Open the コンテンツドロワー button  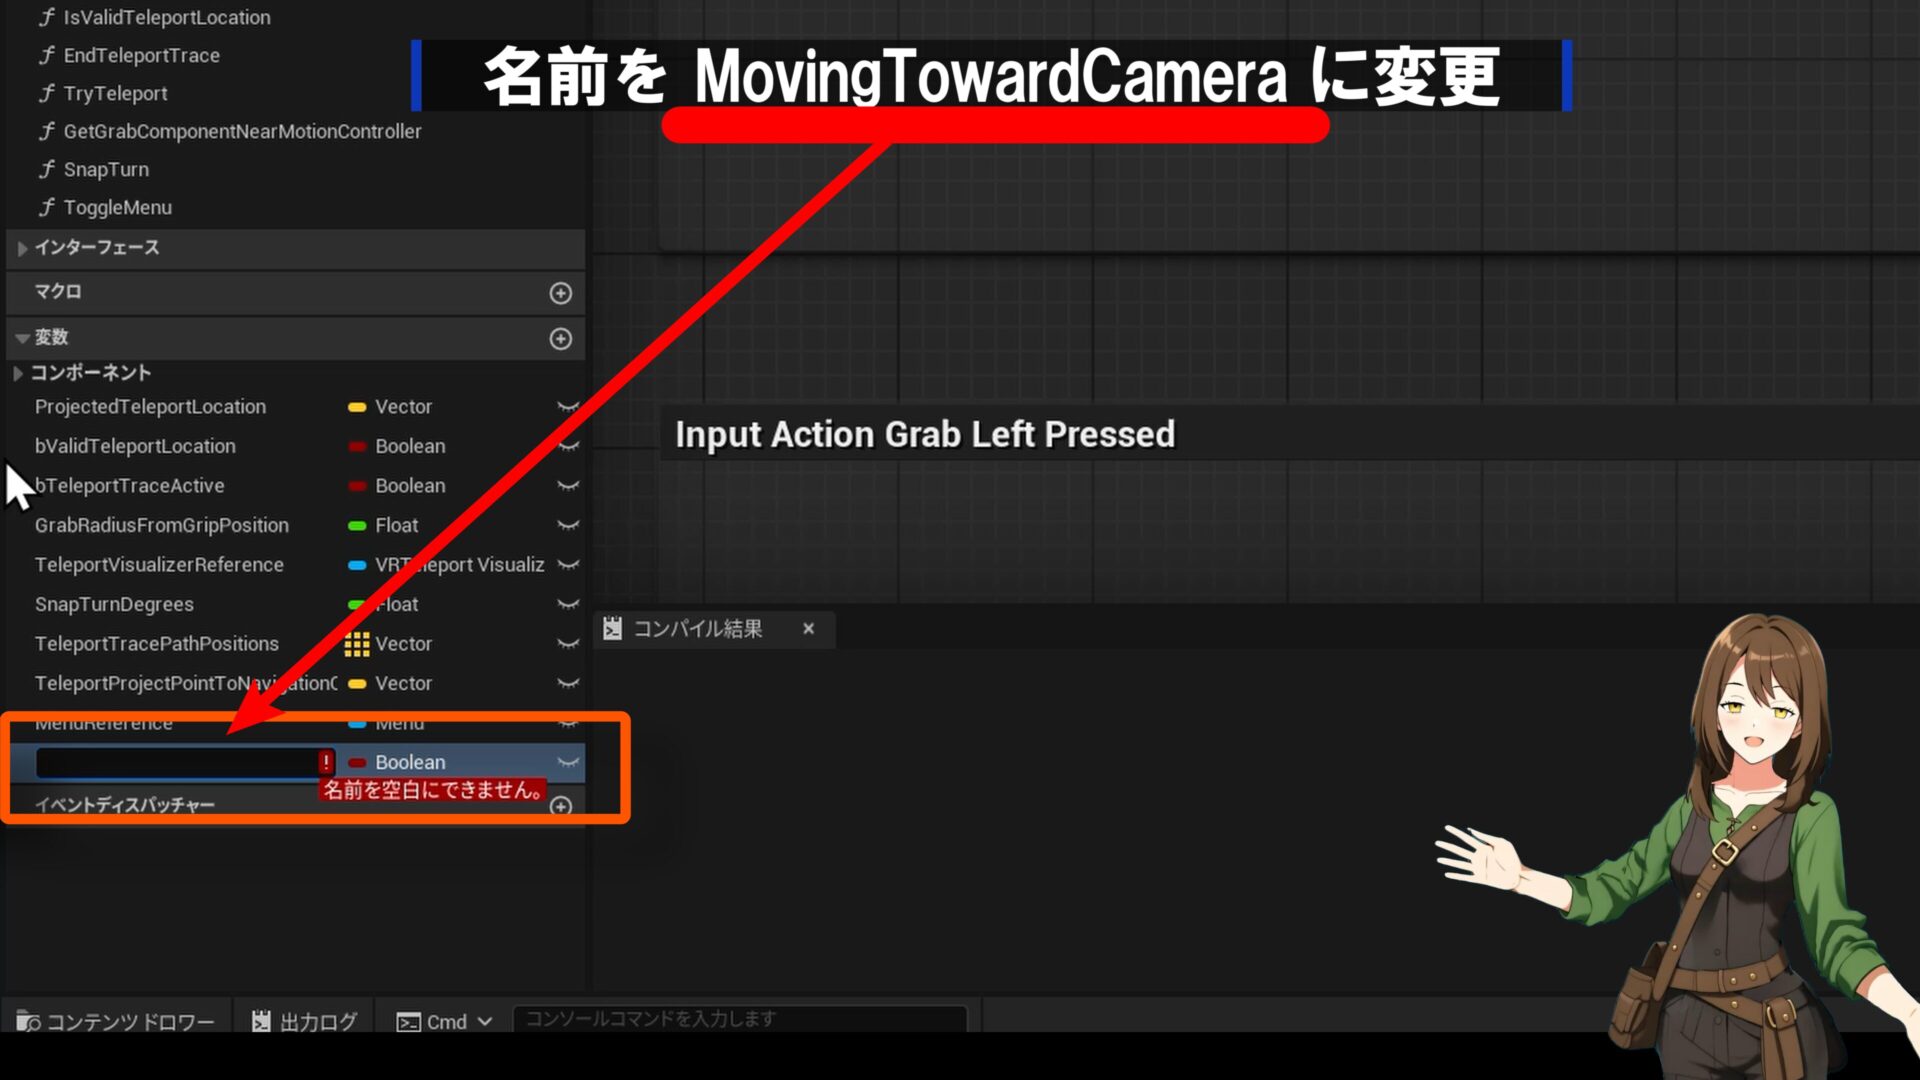[x=116, y=1021]
